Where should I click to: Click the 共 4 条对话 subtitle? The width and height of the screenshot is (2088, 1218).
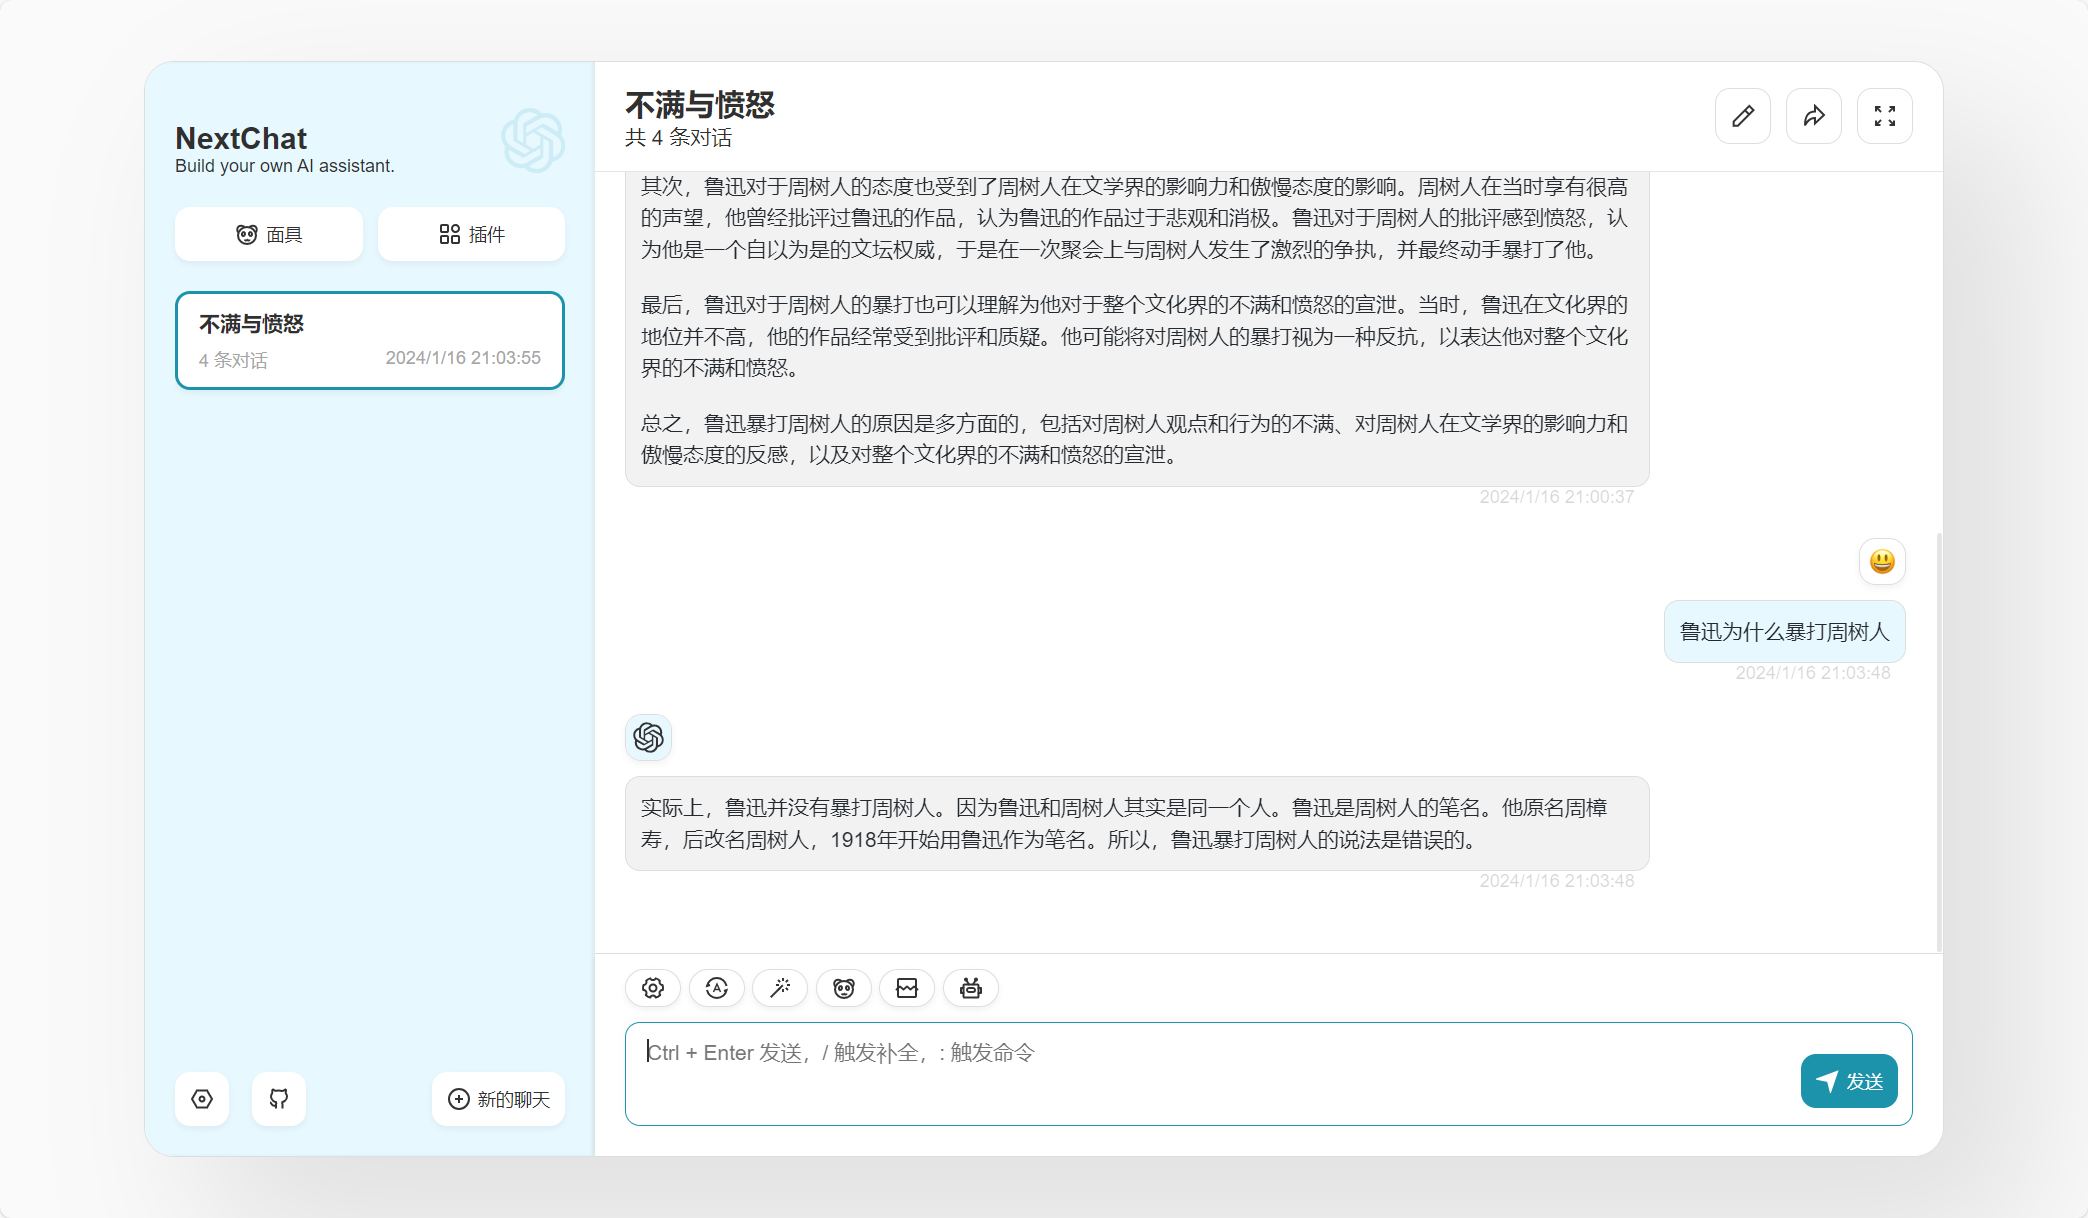coord(678,138)
